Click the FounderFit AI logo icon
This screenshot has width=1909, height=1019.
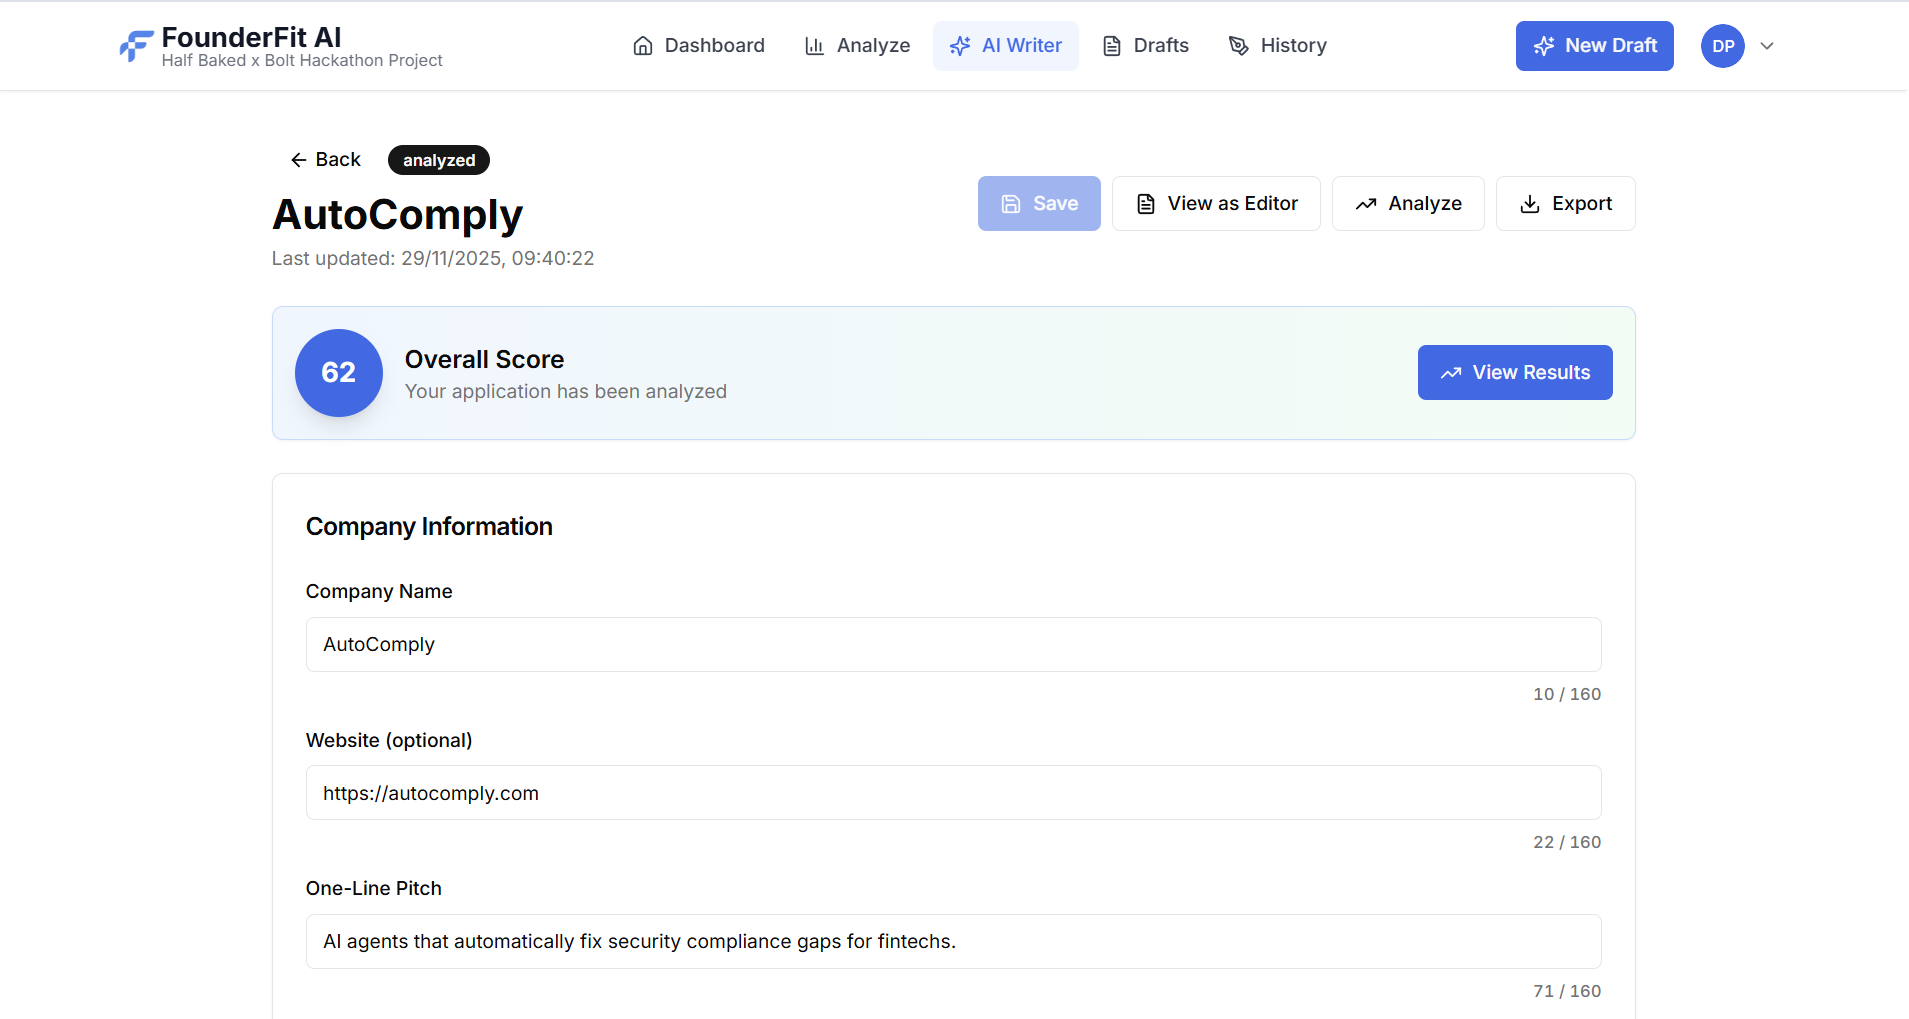pos(137,46)
